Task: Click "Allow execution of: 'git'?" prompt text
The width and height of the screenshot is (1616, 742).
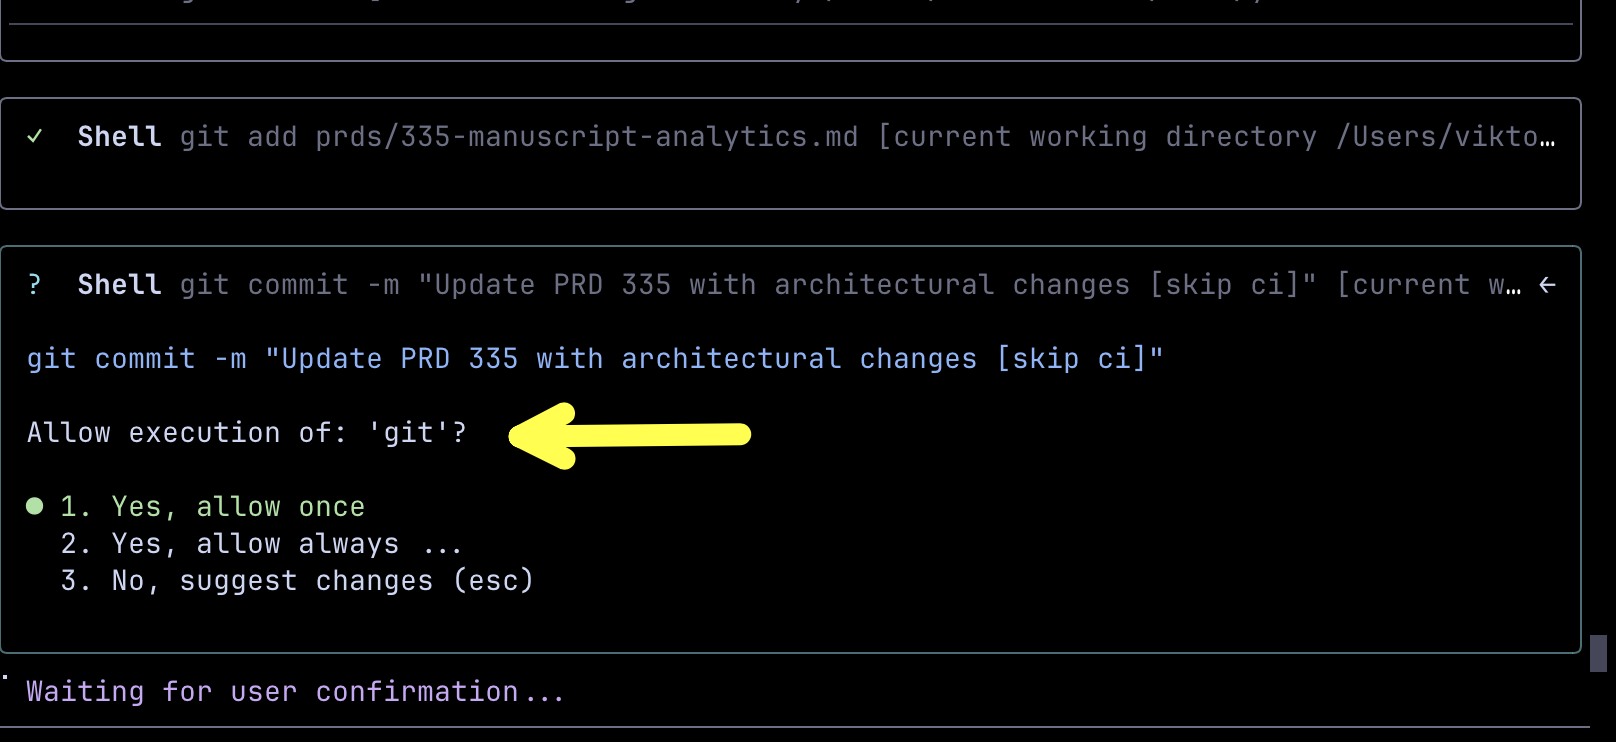Action: (x=246, y=433)
